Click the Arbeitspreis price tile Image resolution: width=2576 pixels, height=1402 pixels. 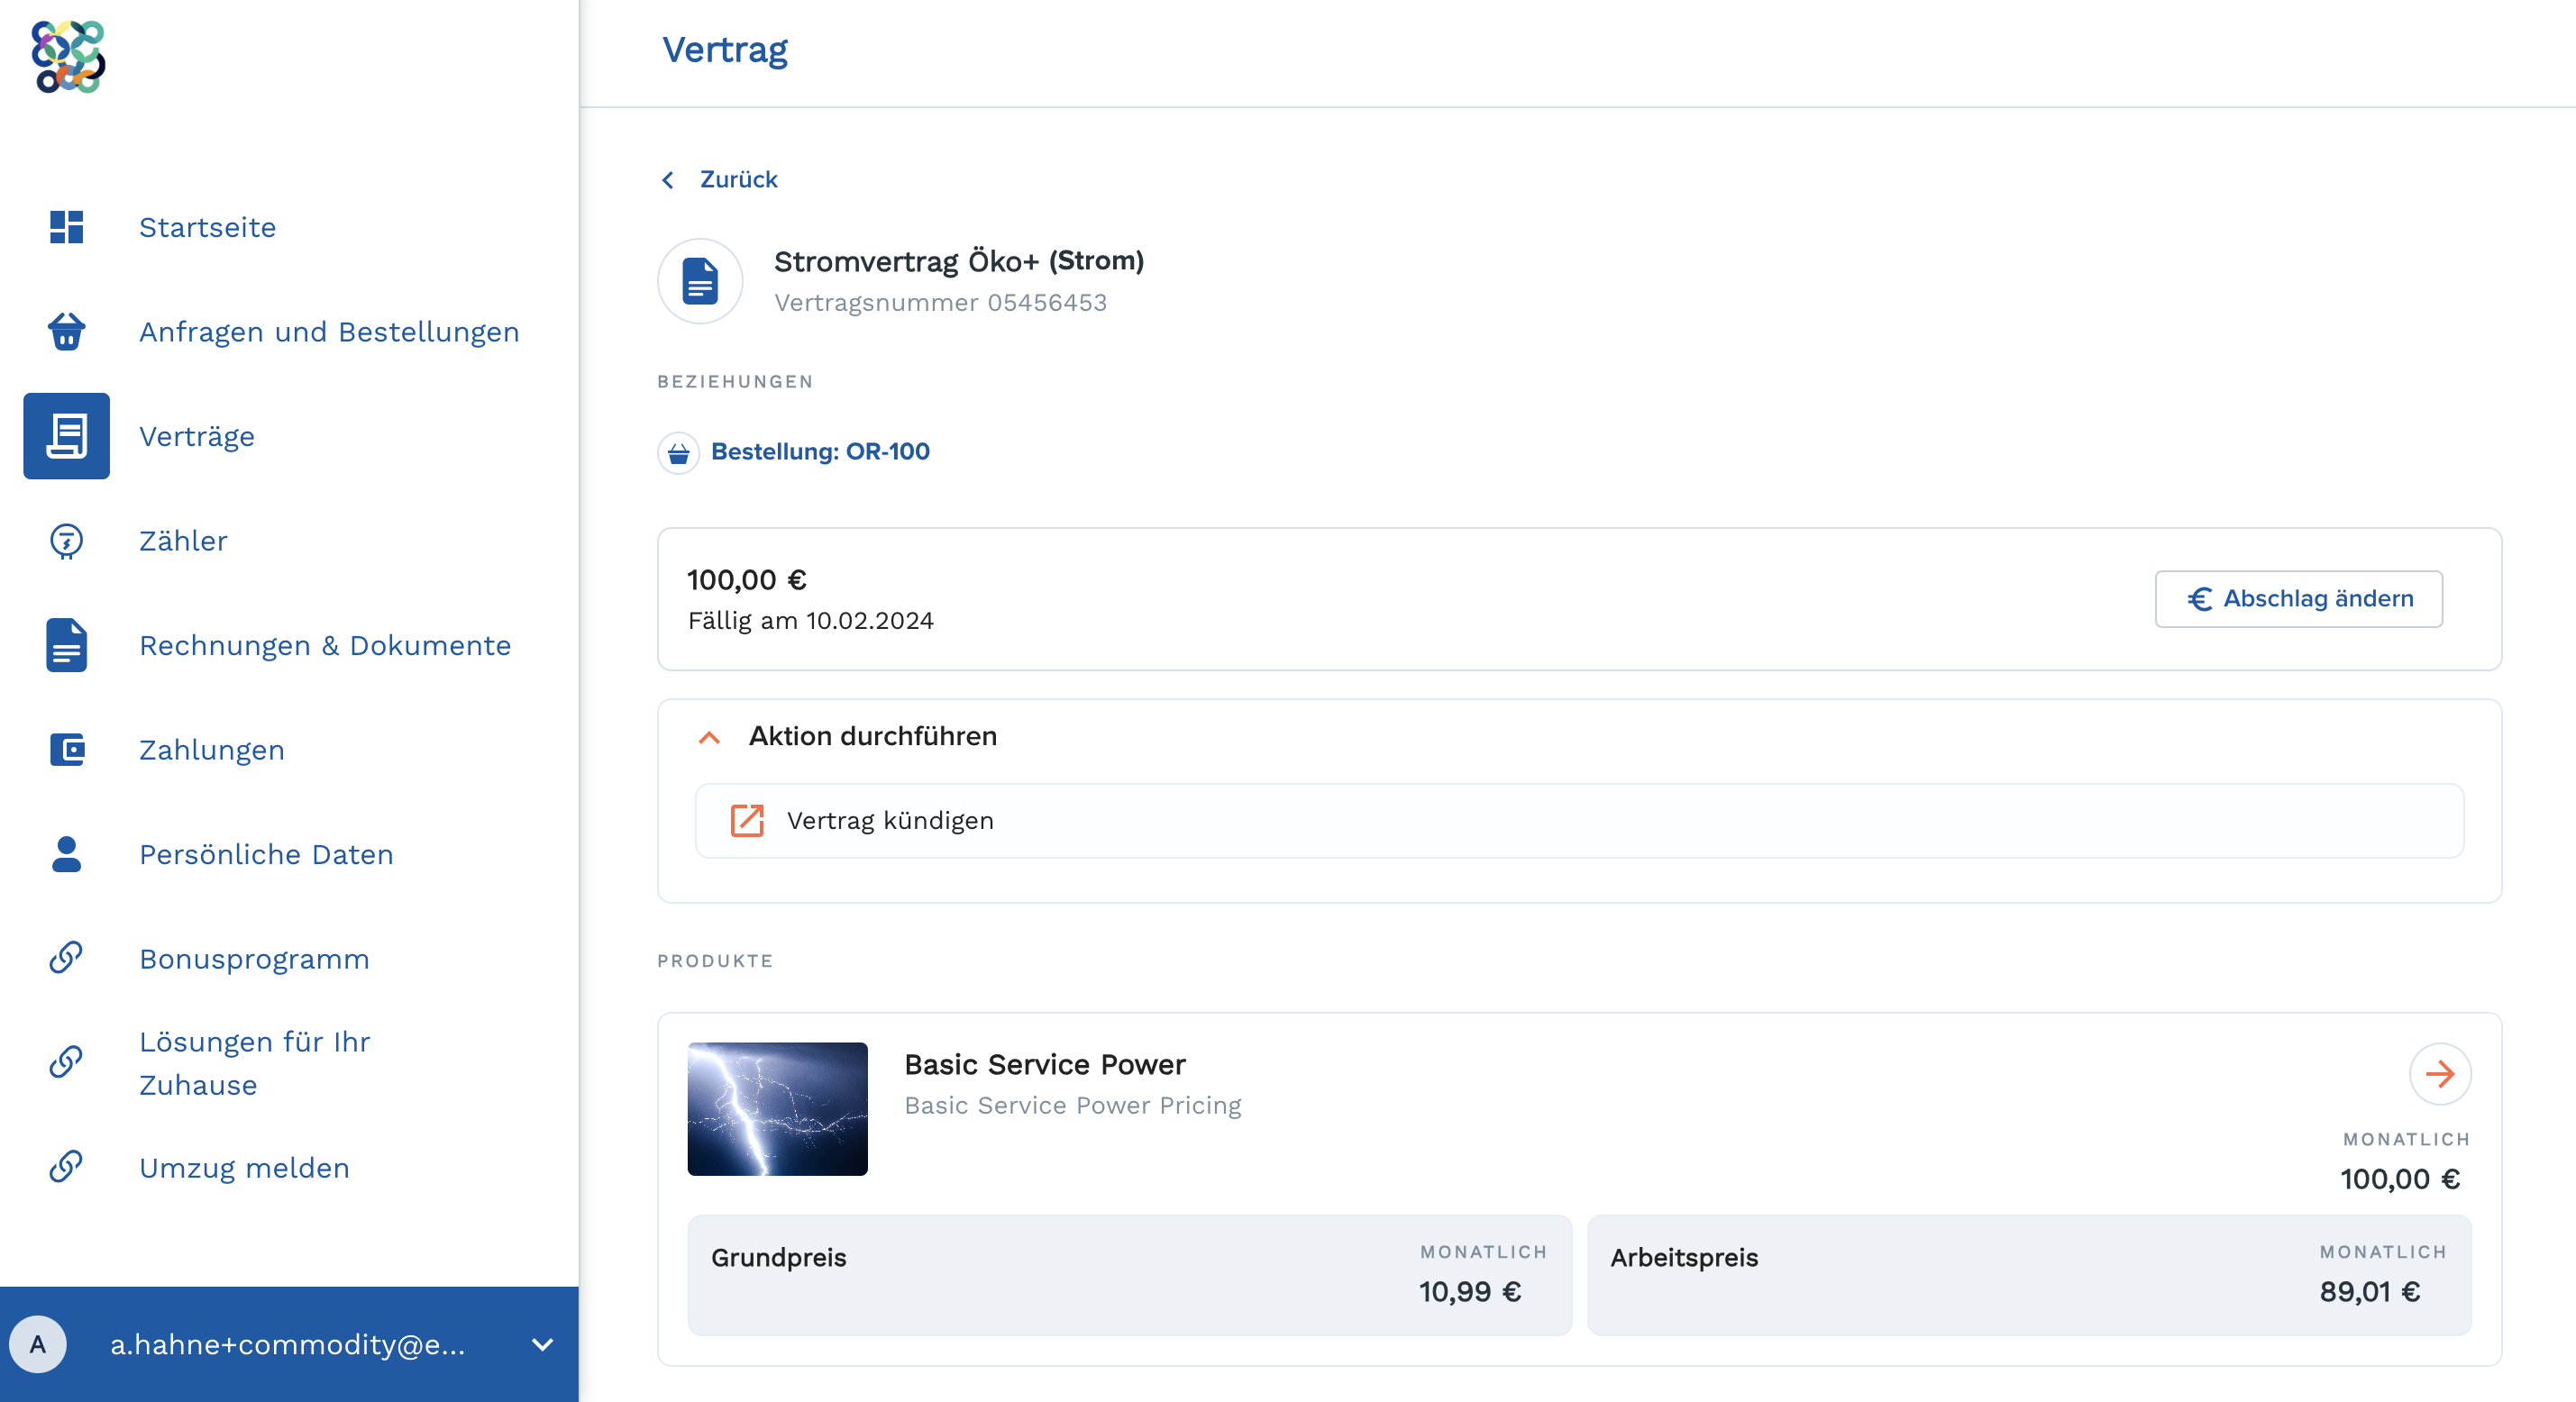click(x=2029, y=1274)
